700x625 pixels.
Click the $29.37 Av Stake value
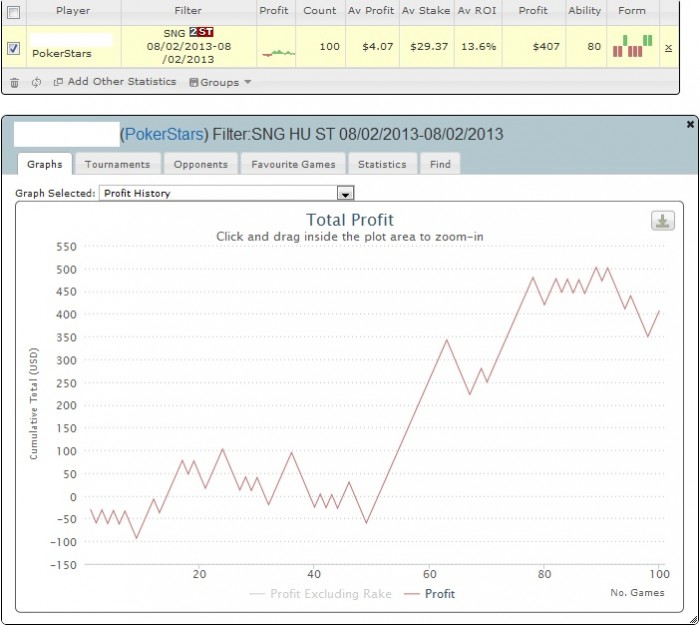429,46
